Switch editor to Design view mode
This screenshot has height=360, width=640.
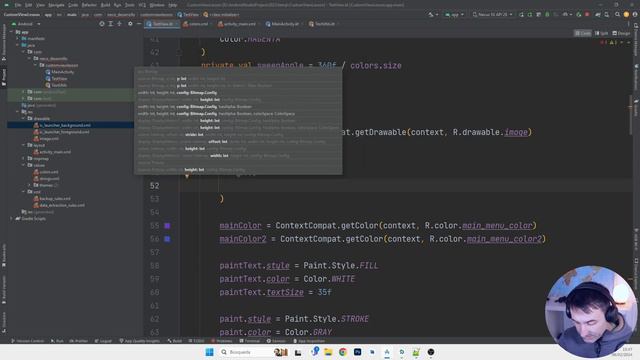point(621,33)
